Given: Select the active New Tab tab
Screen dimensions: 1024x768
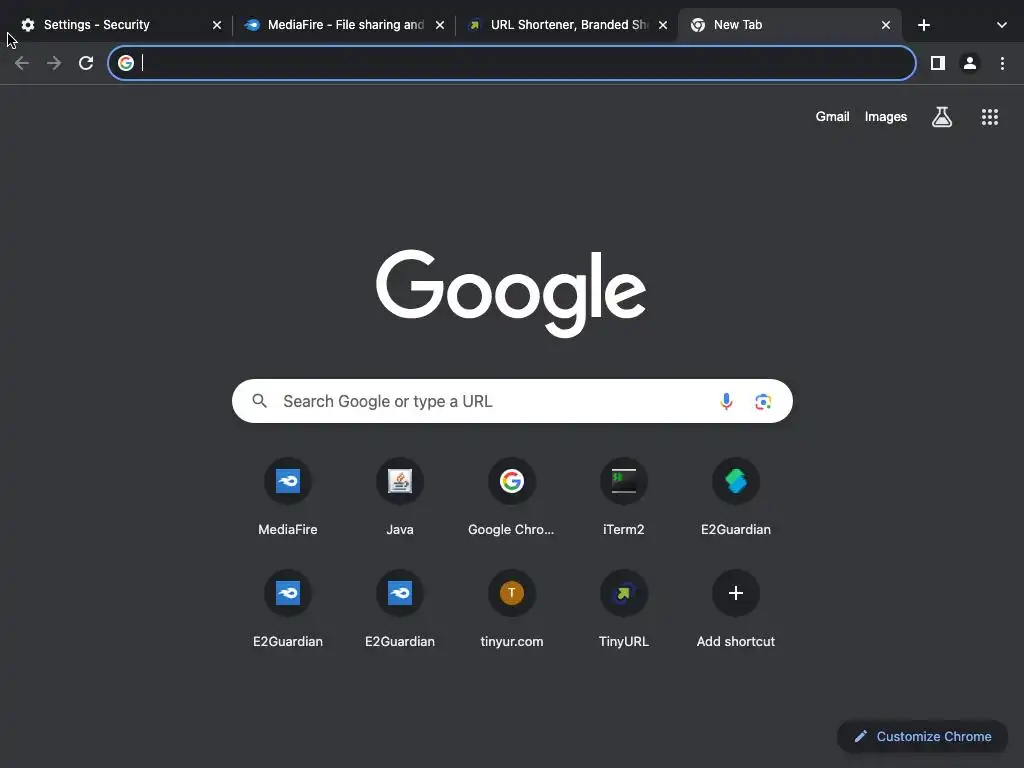Looking at the screenshot, I should 789,25.
